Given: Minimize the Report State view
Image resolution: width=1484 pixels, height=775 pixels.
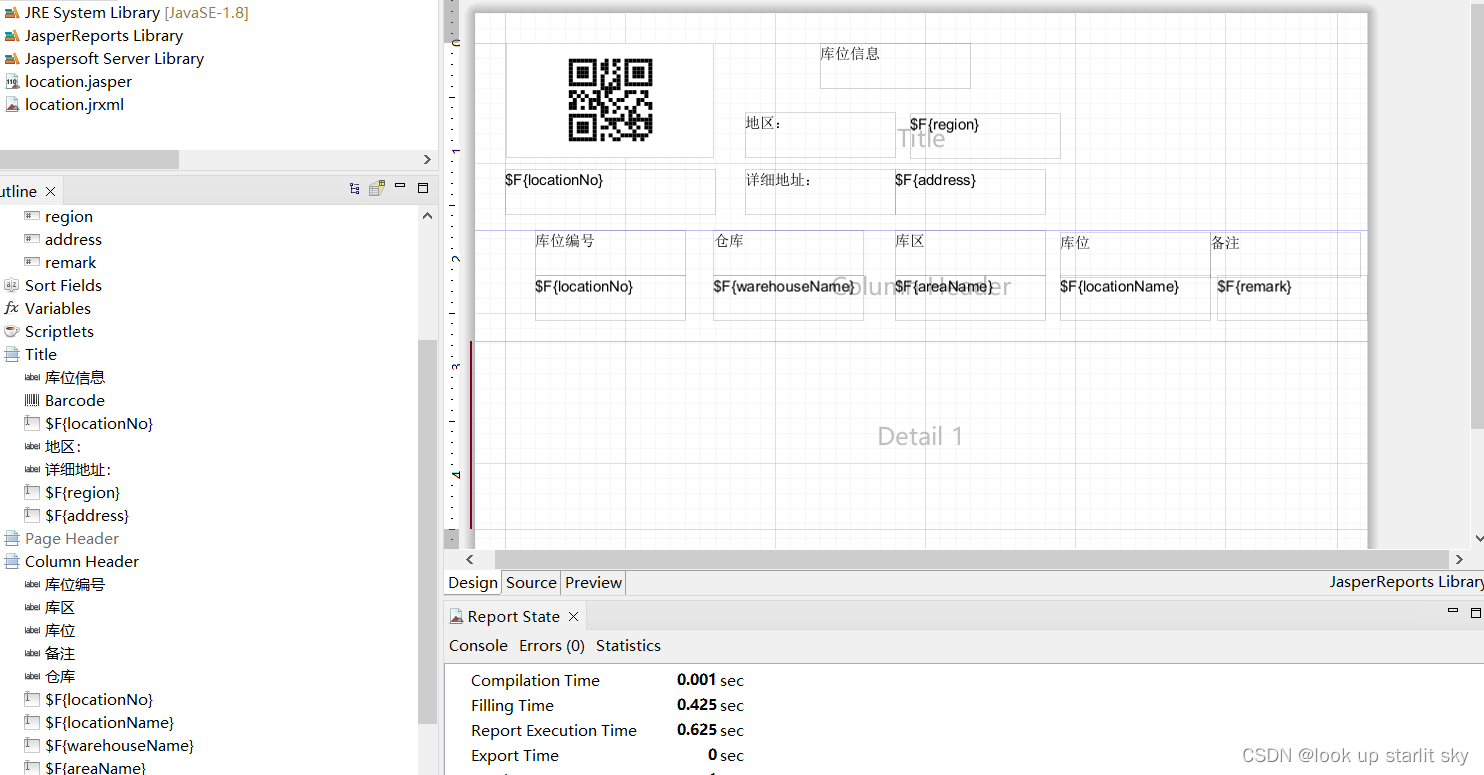Looking at the screenshot, I should pyautogui.click(x=1453, y=610).
